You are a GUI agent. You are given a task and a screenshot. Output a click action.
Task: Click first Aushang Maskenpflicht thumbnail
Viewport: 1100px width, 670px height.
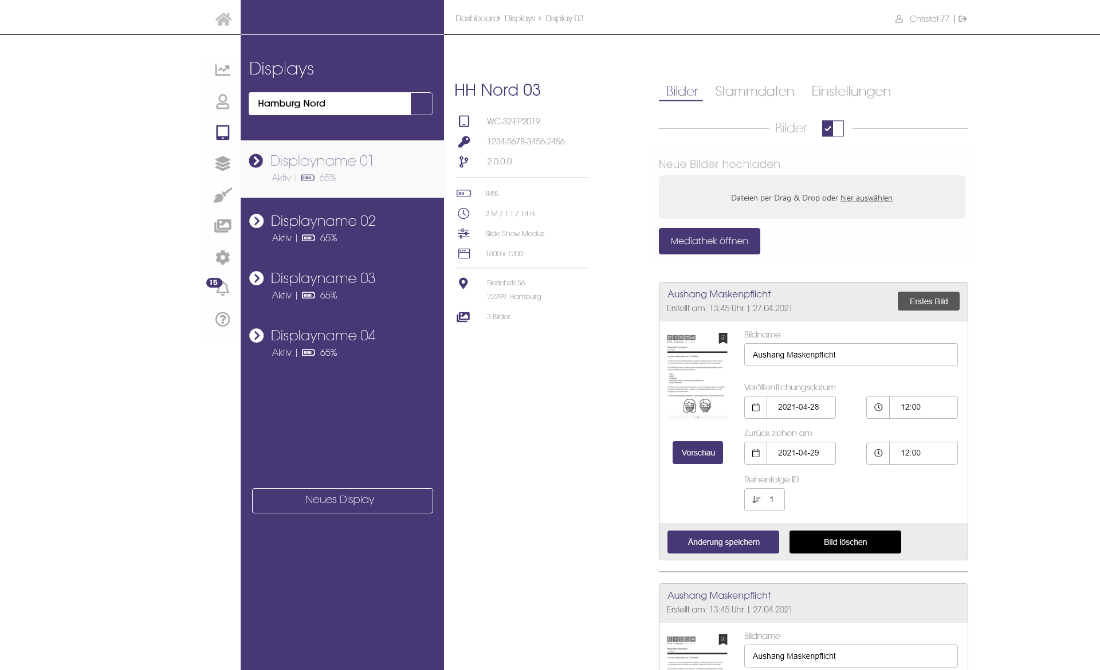tap(697, 375)
